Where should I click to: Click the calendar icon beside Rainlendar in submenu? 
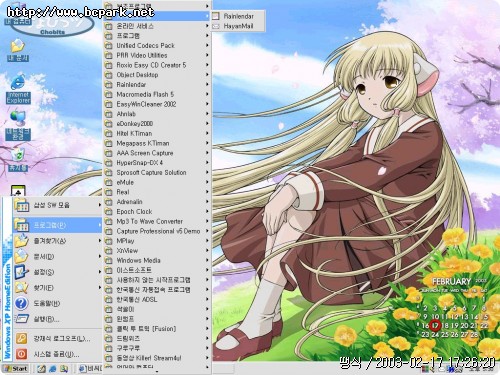click(x=216, y=16)
